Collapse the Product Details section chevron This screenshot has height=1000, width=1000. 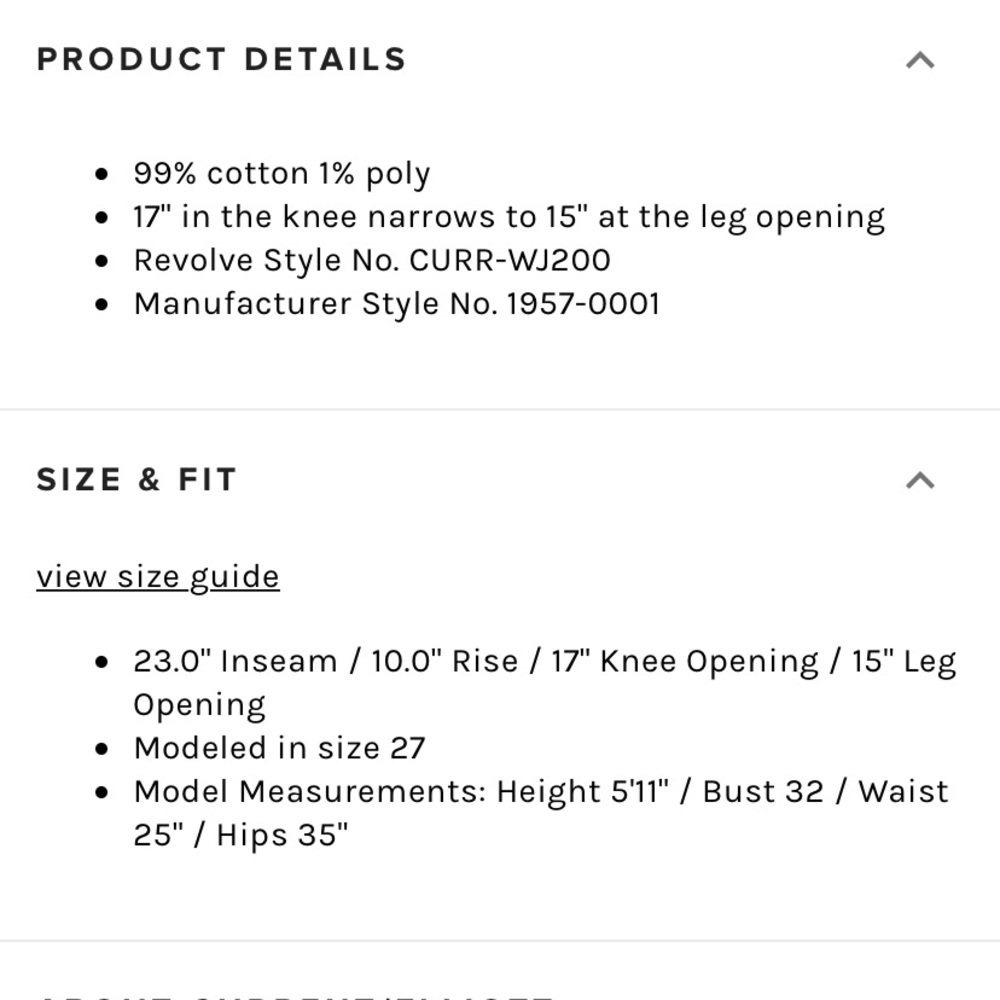920,61
